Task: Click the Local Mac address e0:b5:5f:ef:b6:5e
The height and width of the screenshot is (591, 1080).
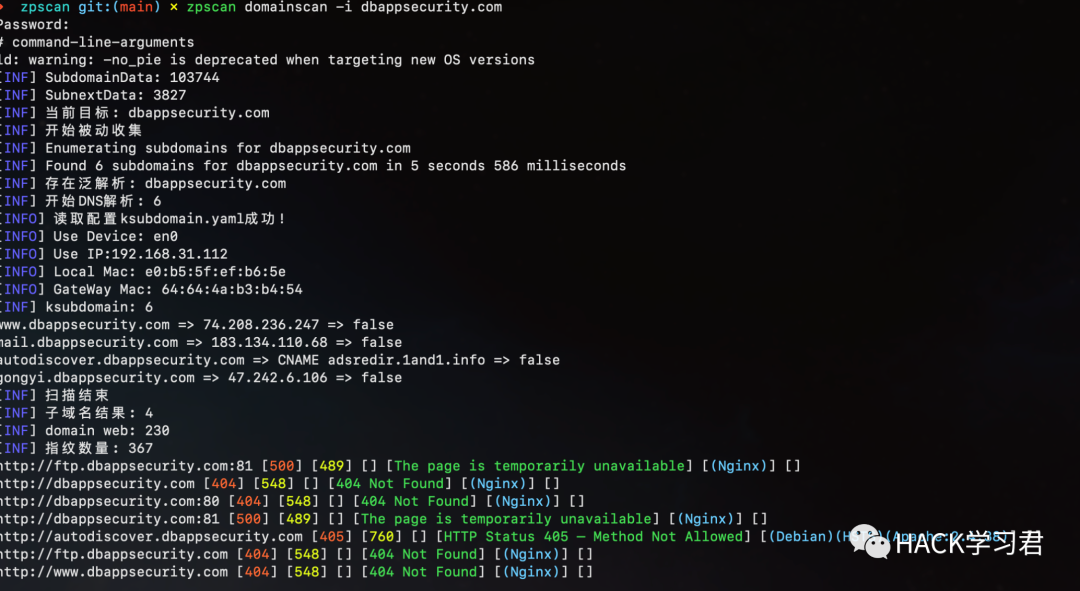Action: pyautogui.click(x=215, y=271)
